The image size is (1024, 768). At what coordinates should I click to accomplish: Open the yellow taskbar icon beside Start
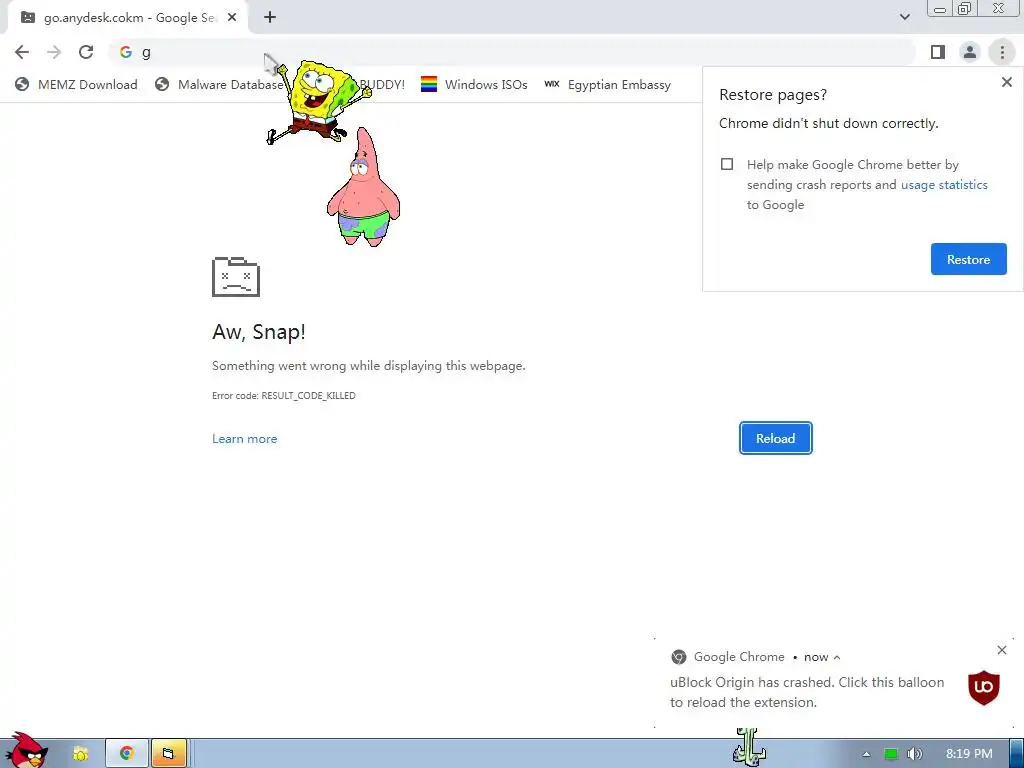point(80,754)
